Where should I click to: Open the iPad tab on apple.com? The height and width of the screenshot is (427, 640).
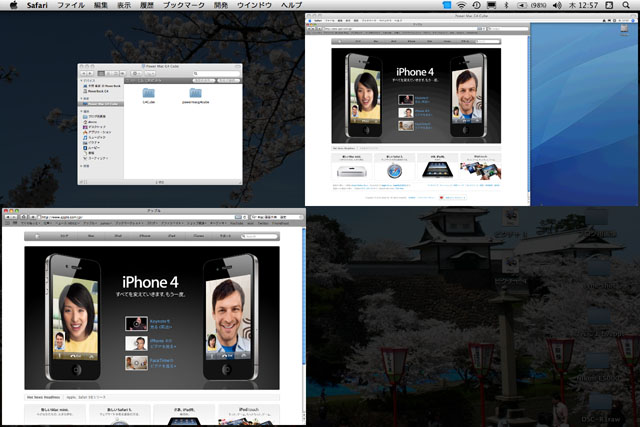tap(172, 236)
